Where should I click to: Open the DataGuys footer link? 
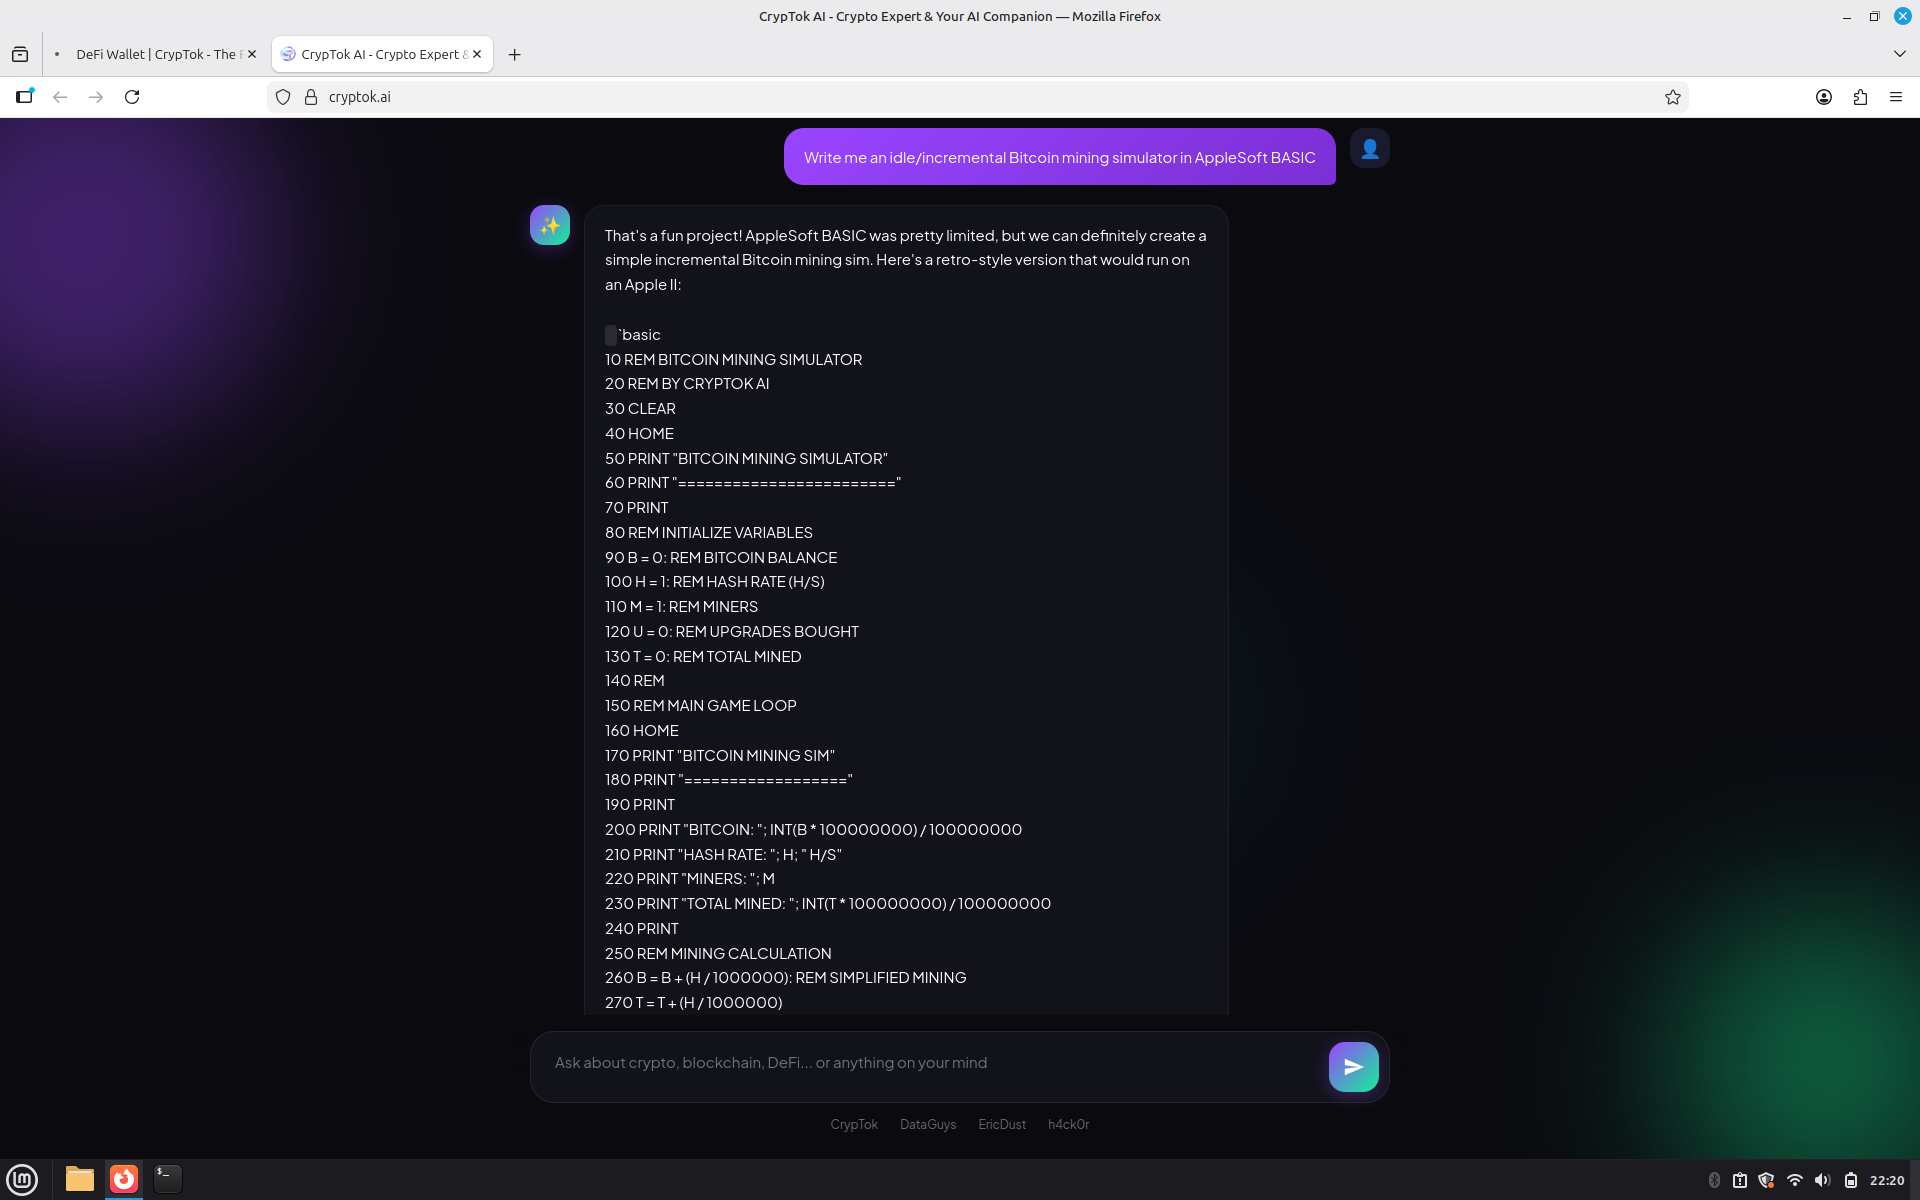[927, 1124]
